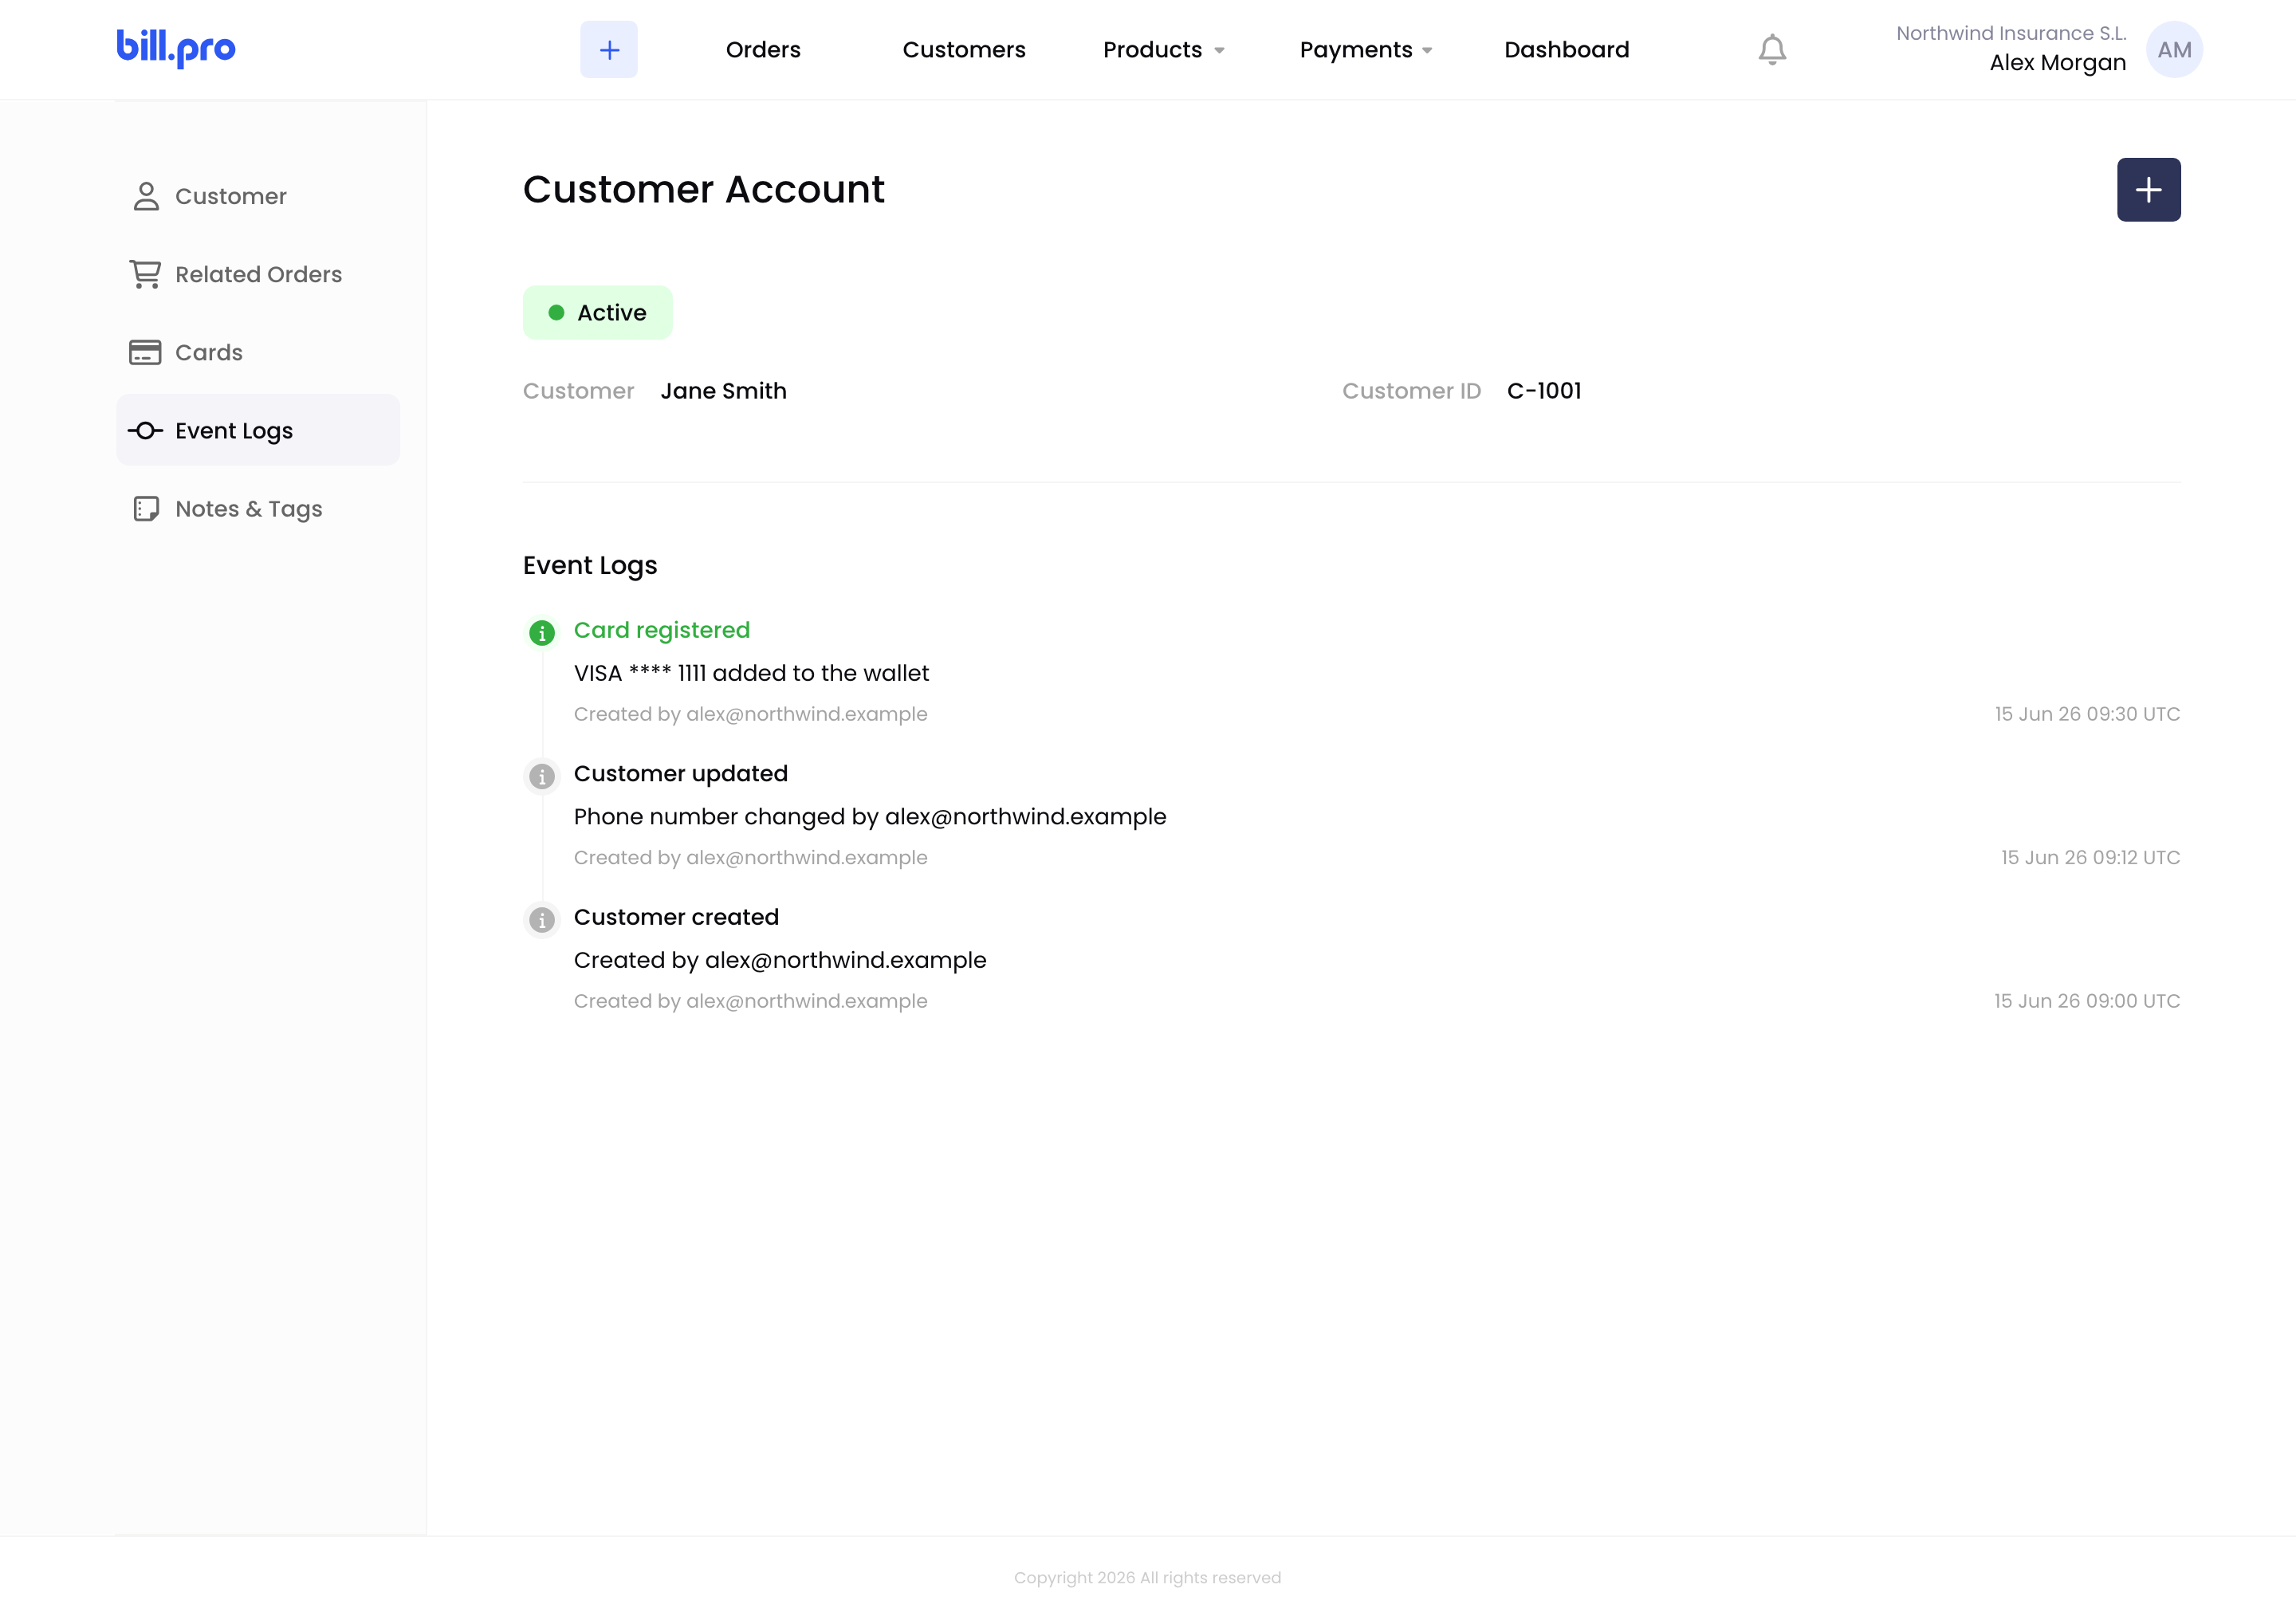Screen dimensions: 2296x1612
Task: Click the info icon beside Customer created
Action: tap(542, 920)
